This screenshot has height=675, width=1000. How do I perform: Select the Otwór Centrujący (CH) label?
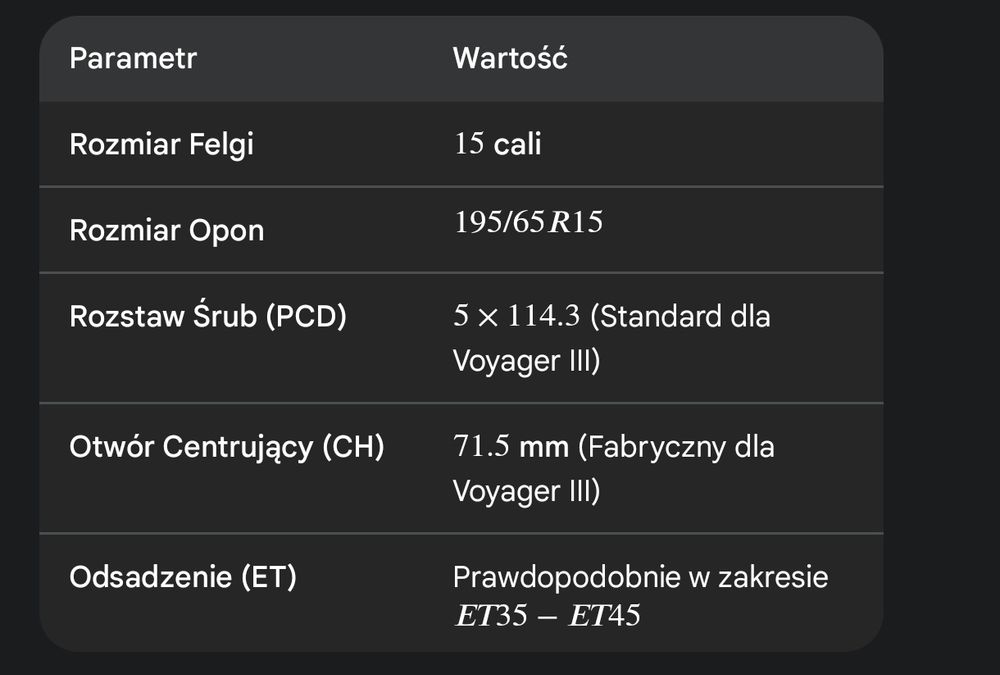(x=227, y=447)
